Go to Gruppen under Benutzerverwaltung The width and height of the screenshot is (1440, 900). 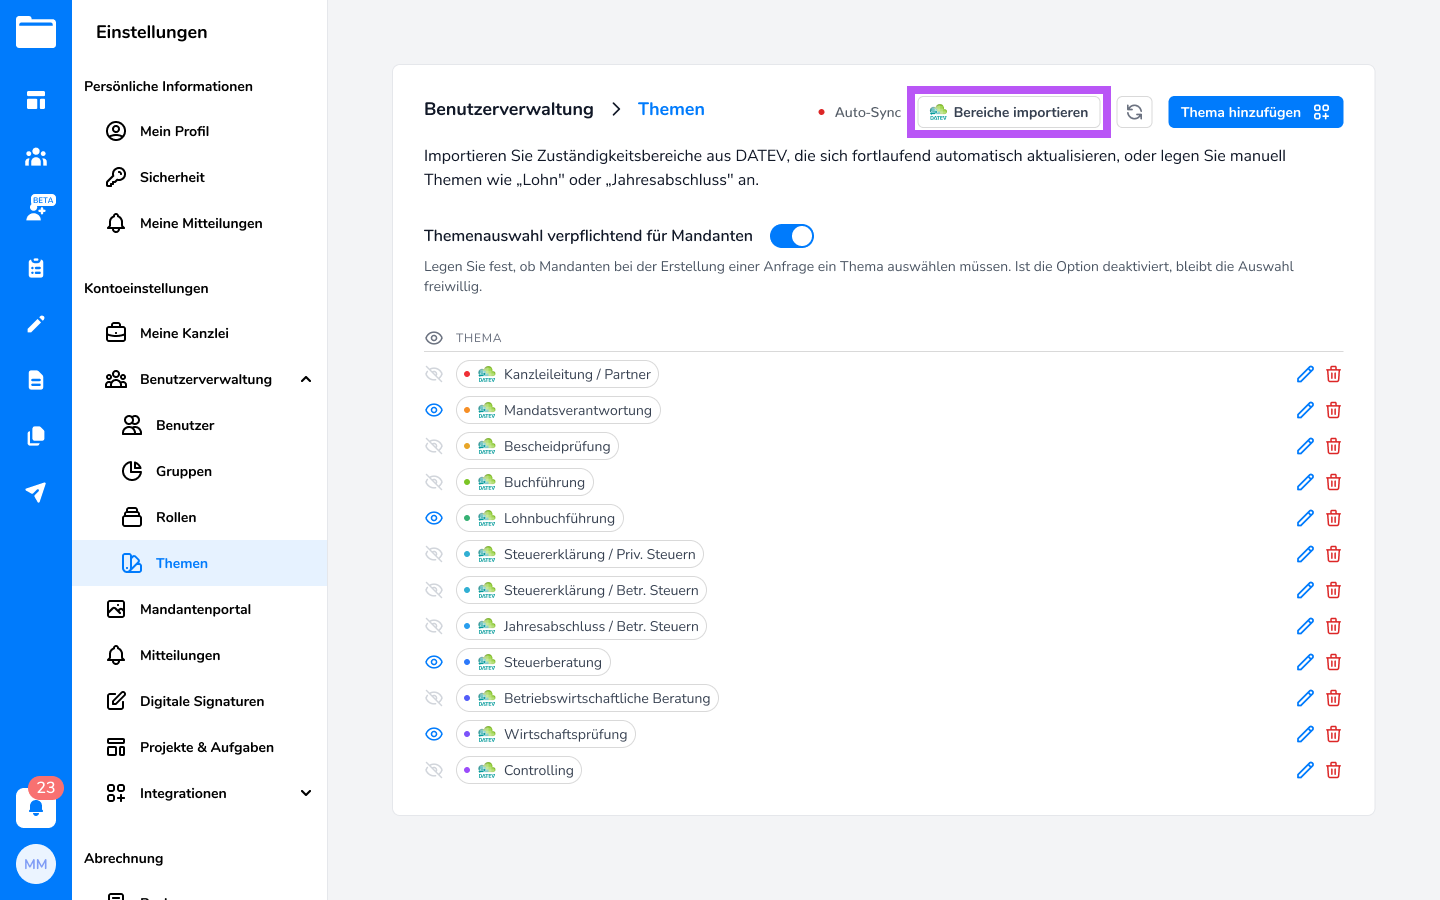(x=184, y=471)
